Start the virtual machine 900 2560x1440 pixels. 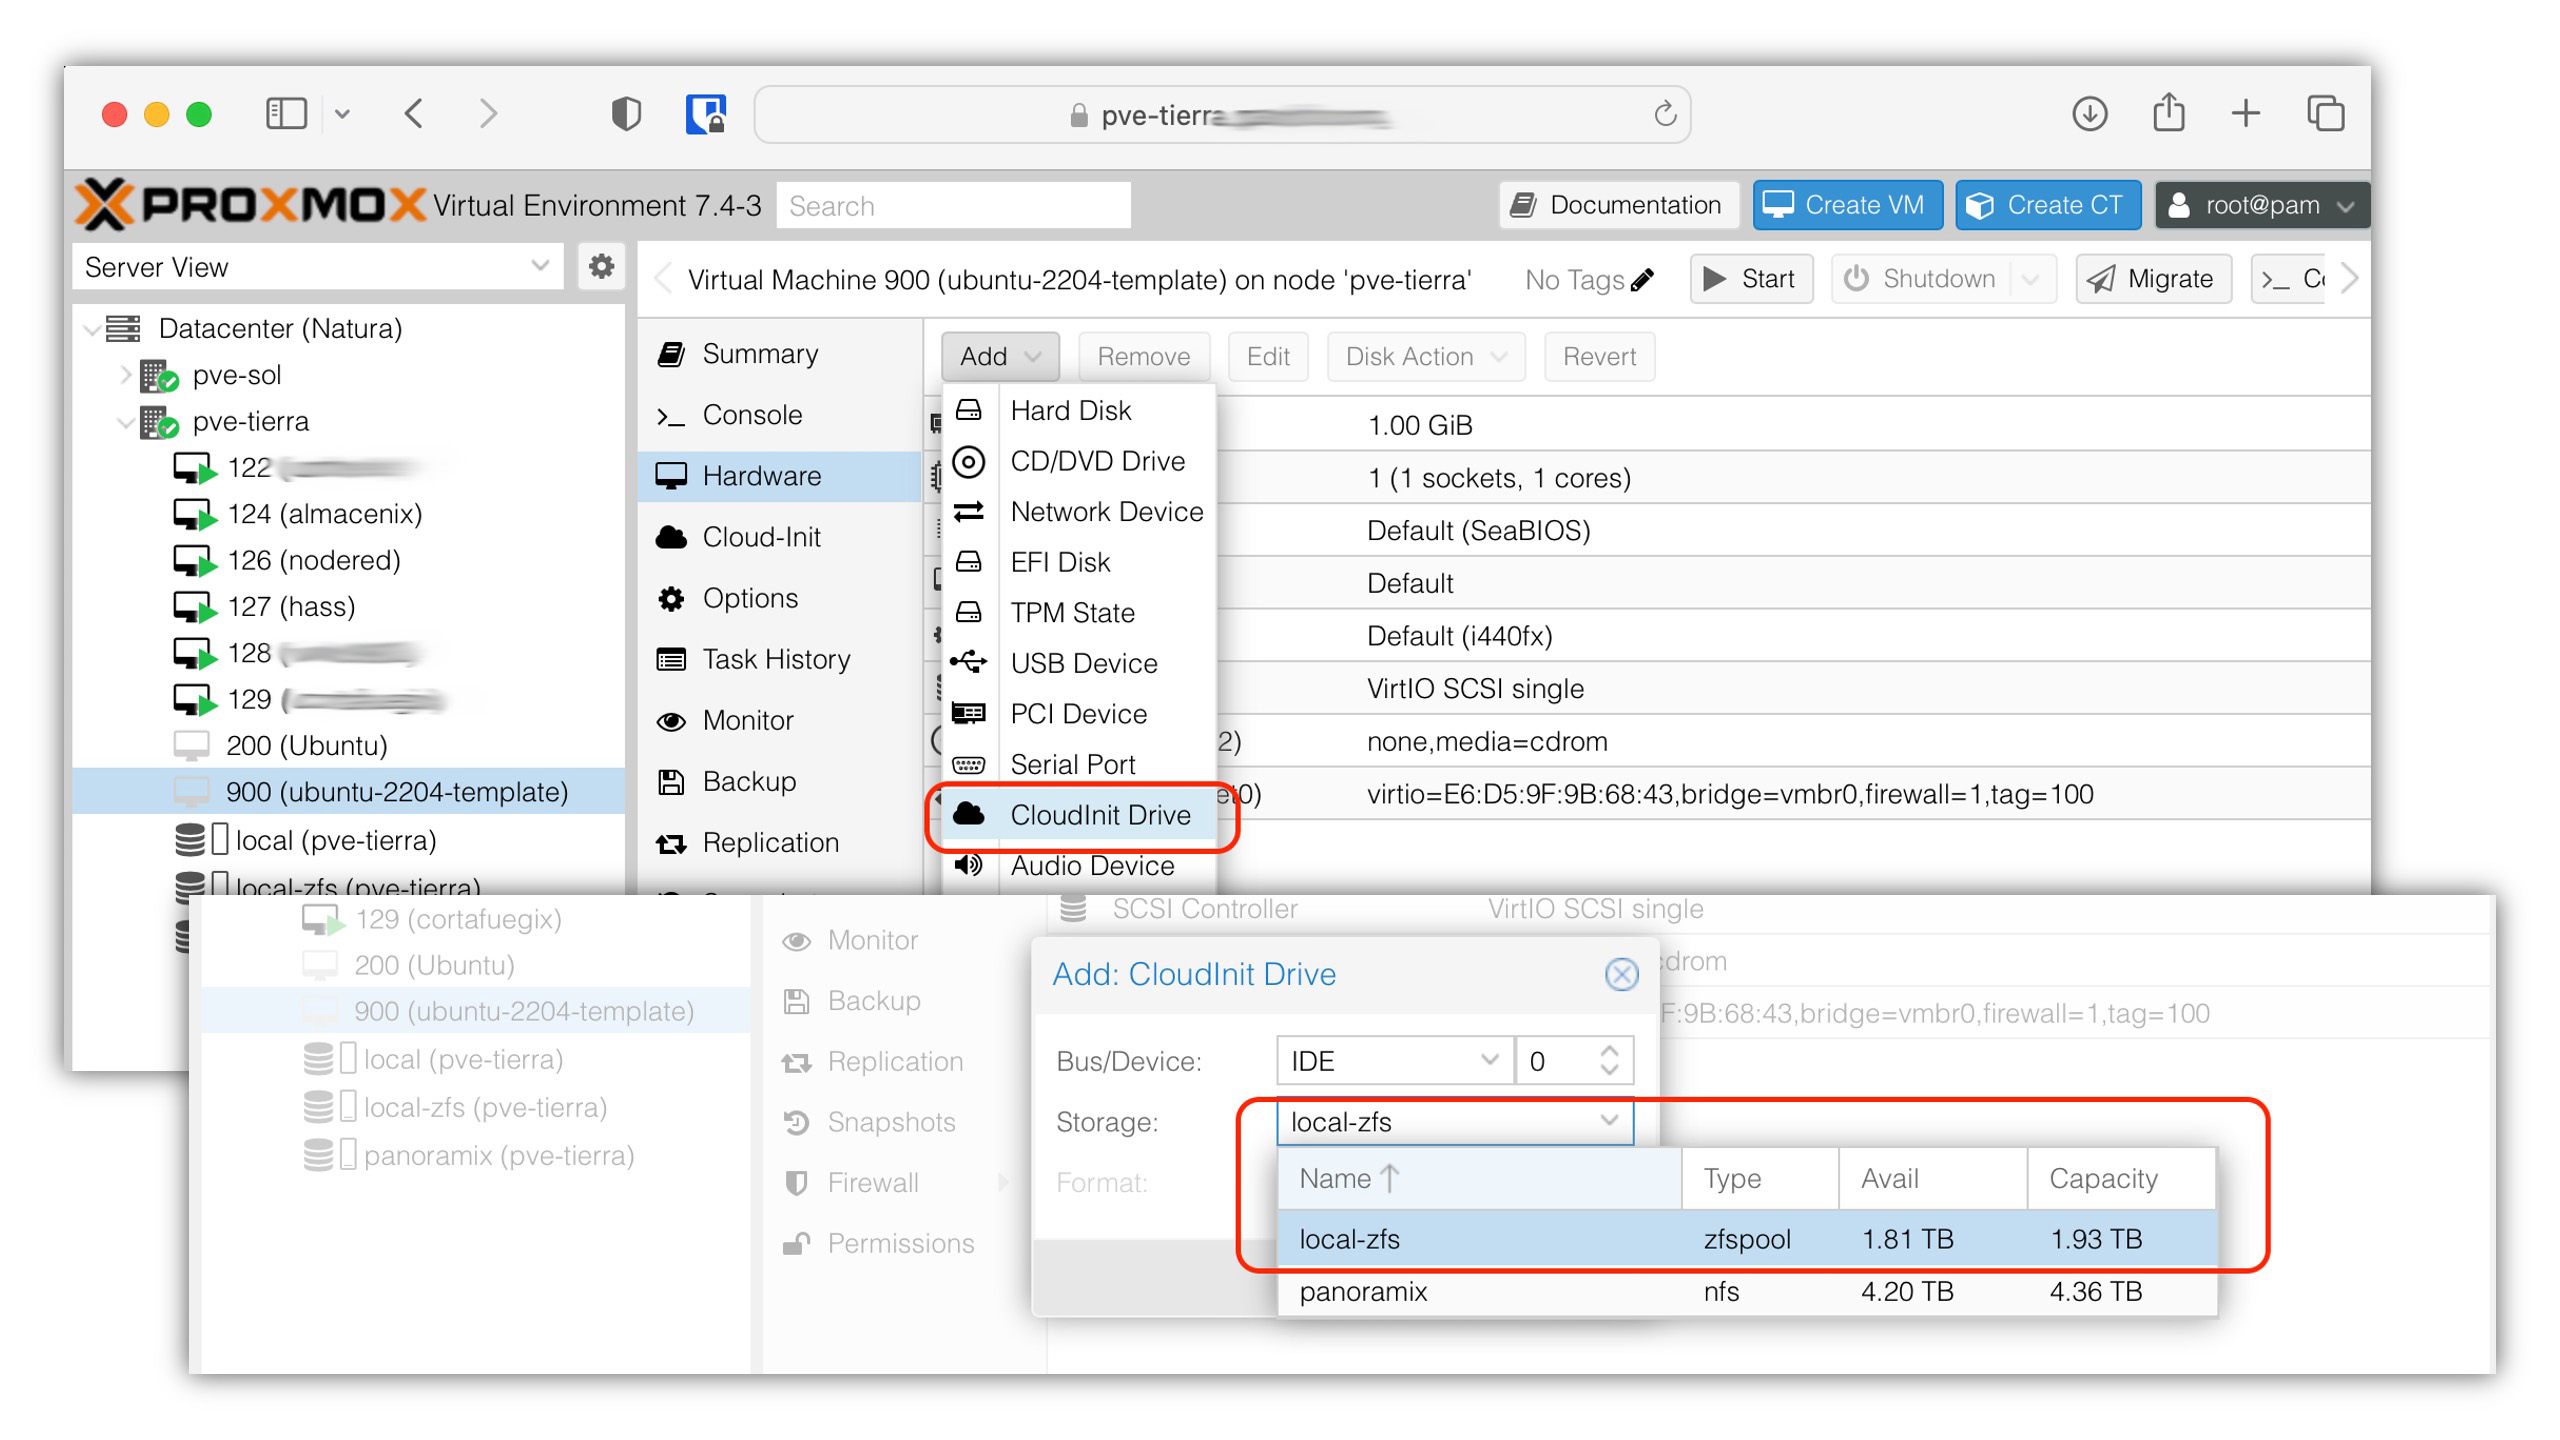1750,279
